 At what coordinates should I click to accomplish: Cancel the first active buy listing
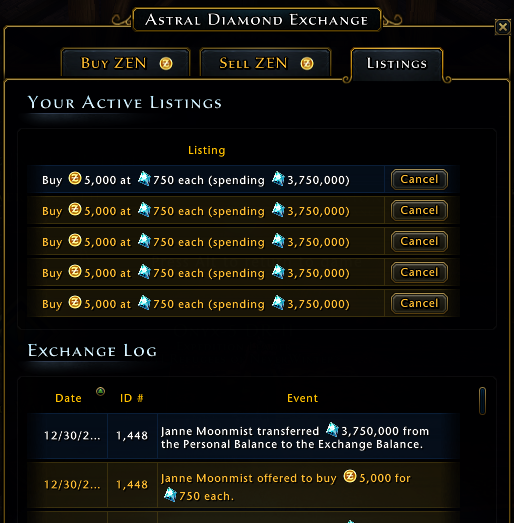pos(419,179)
